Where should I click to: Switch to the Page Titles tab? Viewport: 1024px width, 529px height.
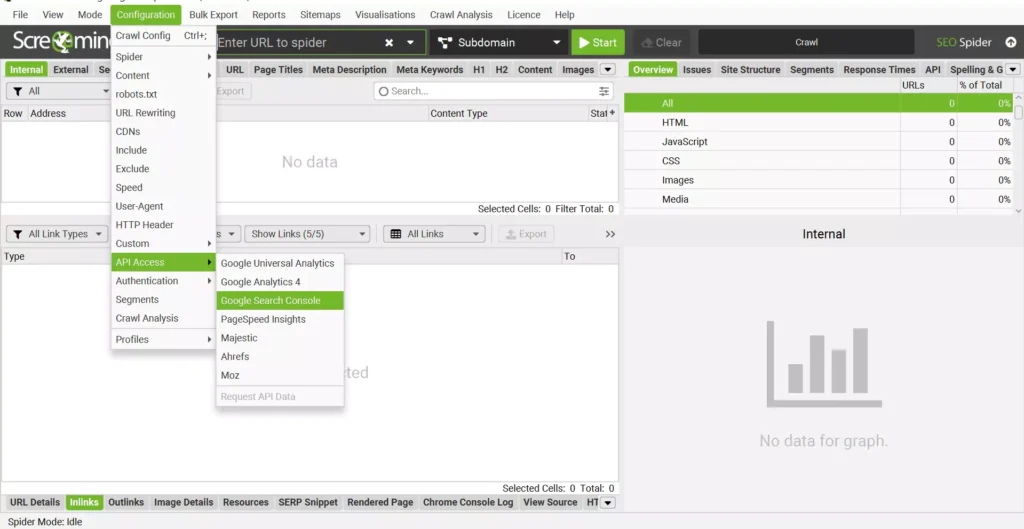tap(278, 69)
